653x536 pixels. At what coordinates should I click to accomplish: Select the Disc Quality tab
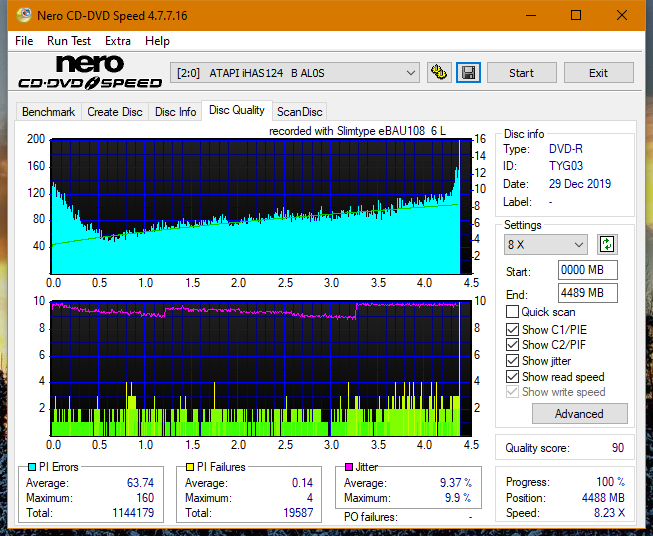[x=237, y=110]
